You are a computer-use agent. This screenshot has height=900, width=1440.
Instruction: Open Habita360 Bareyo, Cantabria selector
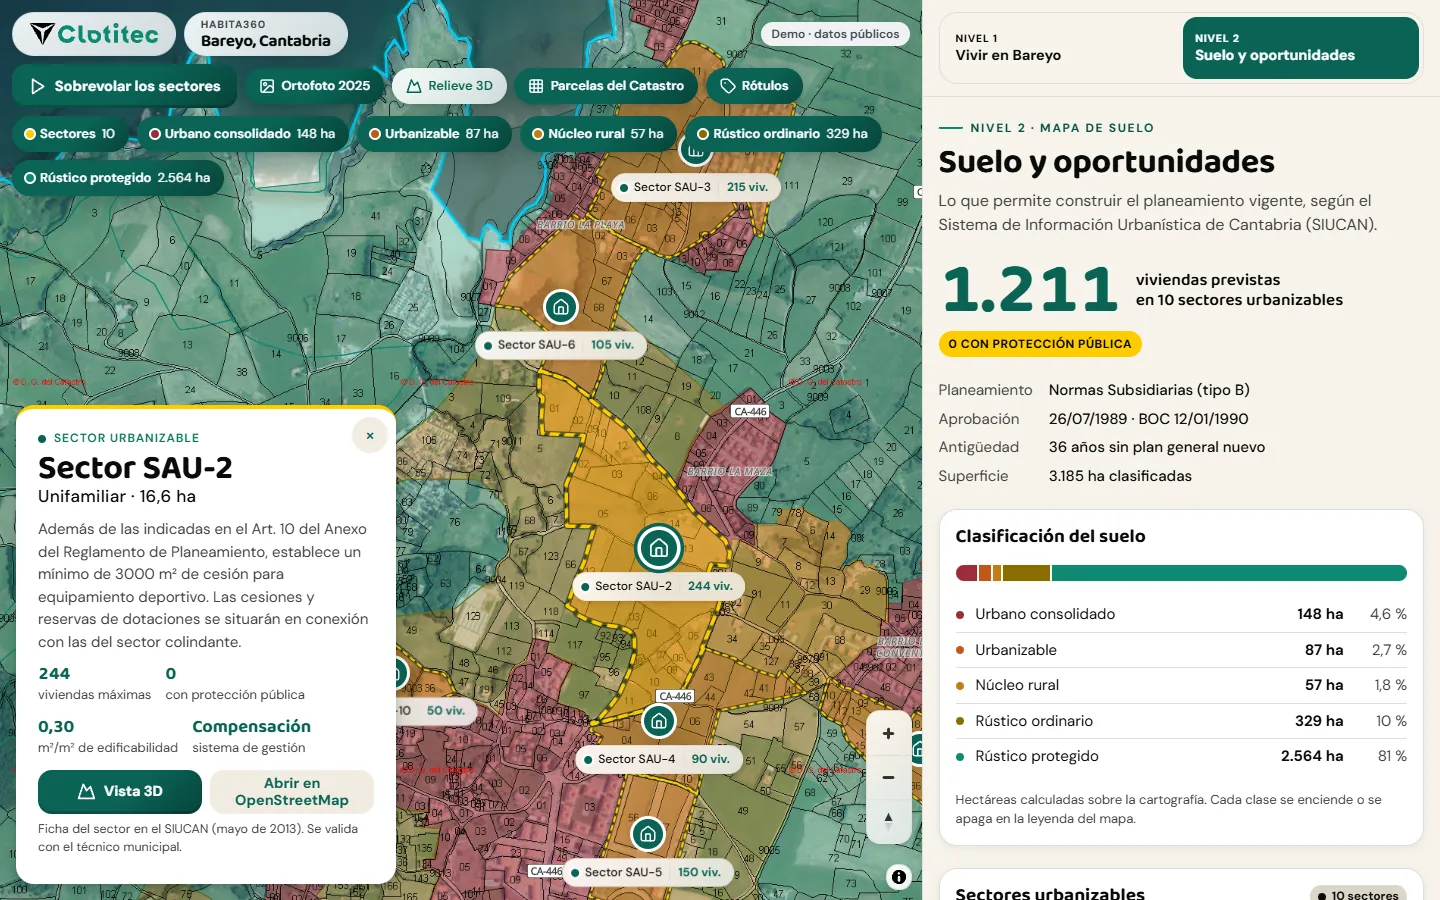266,34
